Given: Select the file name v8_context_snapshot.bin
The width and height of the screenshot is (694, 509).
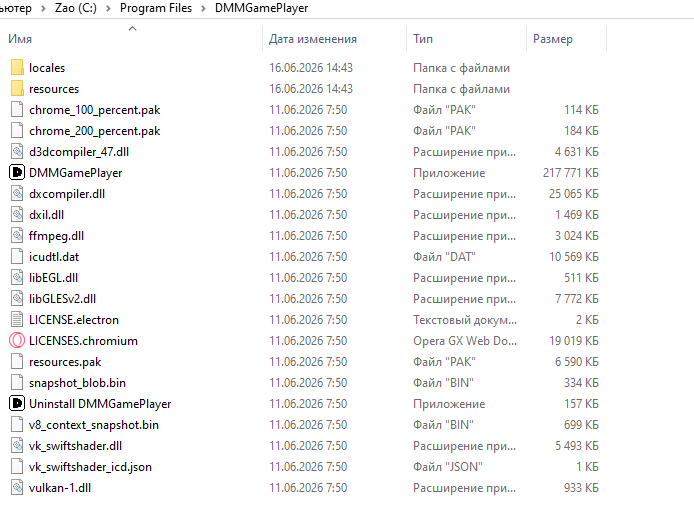Looking at the screenshot, I should pos(94,425).
